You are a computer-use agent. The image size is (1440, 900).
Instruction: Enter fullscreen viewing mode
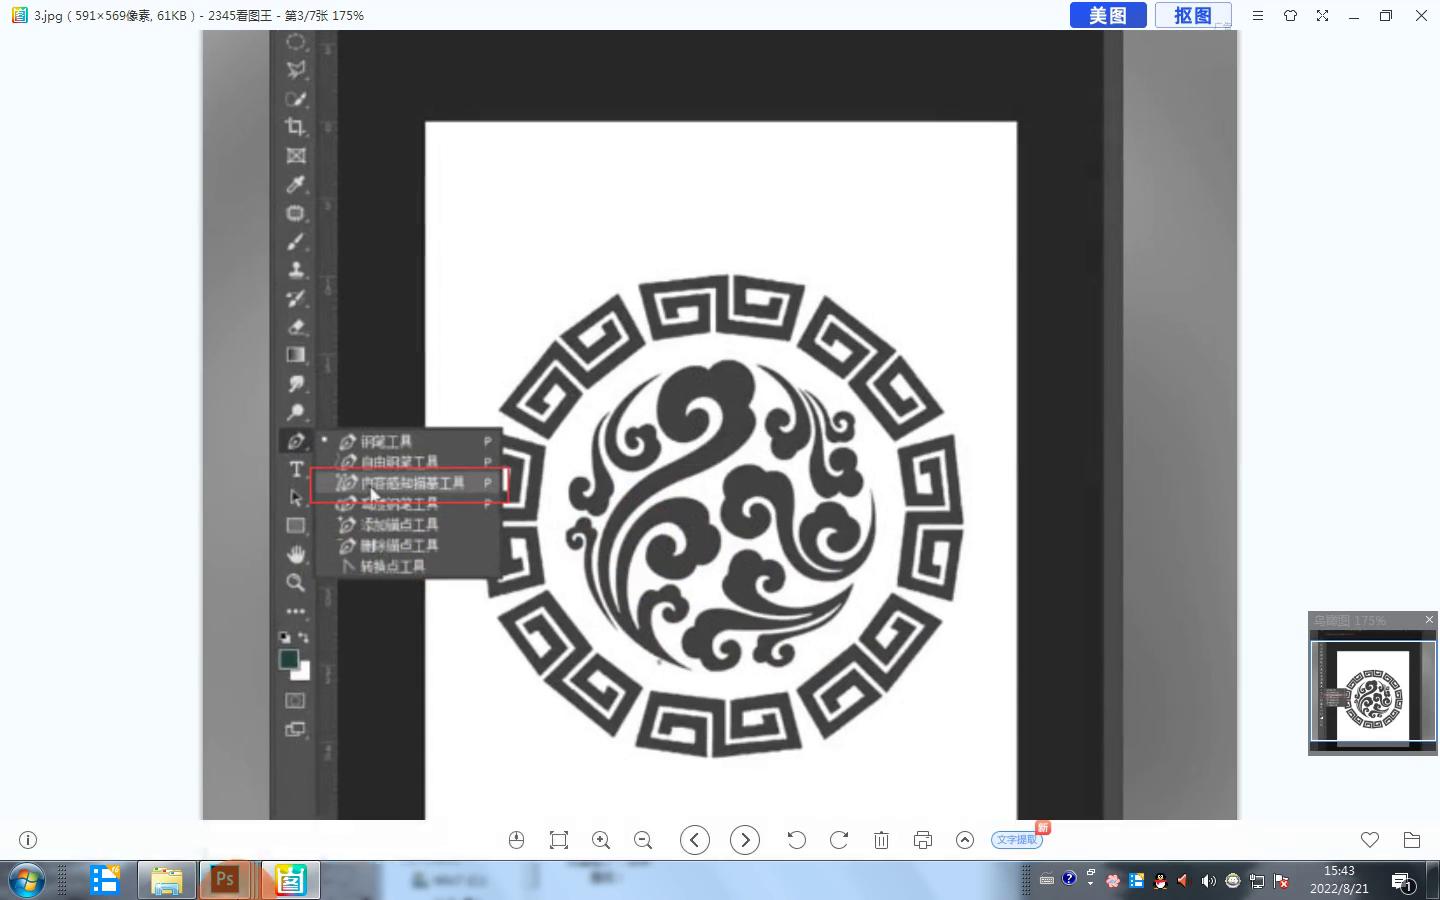point(1322,16)
